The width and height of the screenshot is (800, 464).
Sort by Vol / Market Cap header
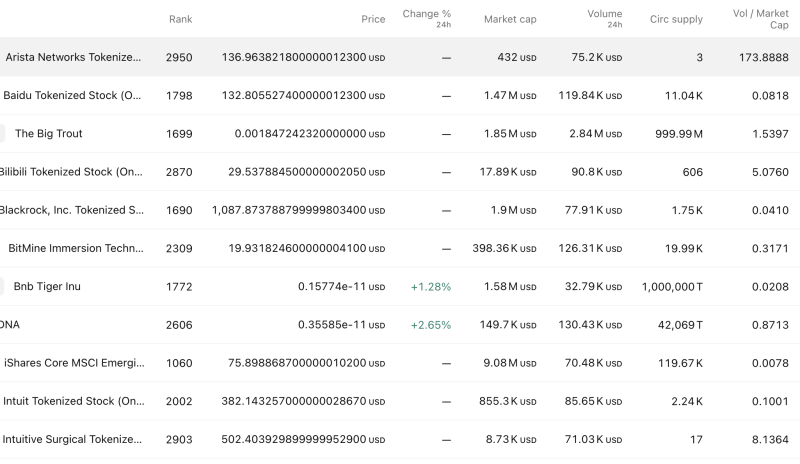click(x=761, y=19)
